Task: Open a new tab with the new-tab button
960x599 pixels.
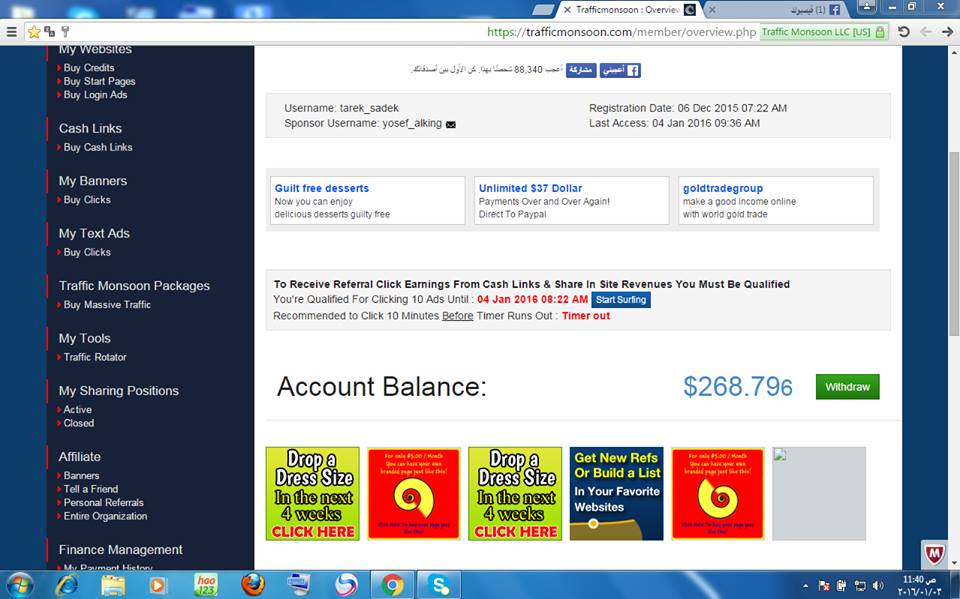Action: [543, 10]
